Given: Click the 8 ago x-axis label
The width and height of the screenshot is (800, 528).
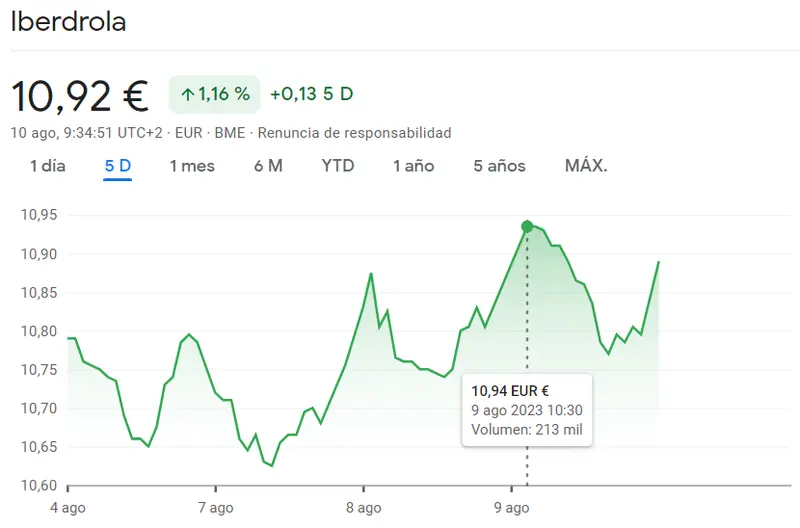Looking at the screenshot, I should pyautogui.click(x=364, y=508).
